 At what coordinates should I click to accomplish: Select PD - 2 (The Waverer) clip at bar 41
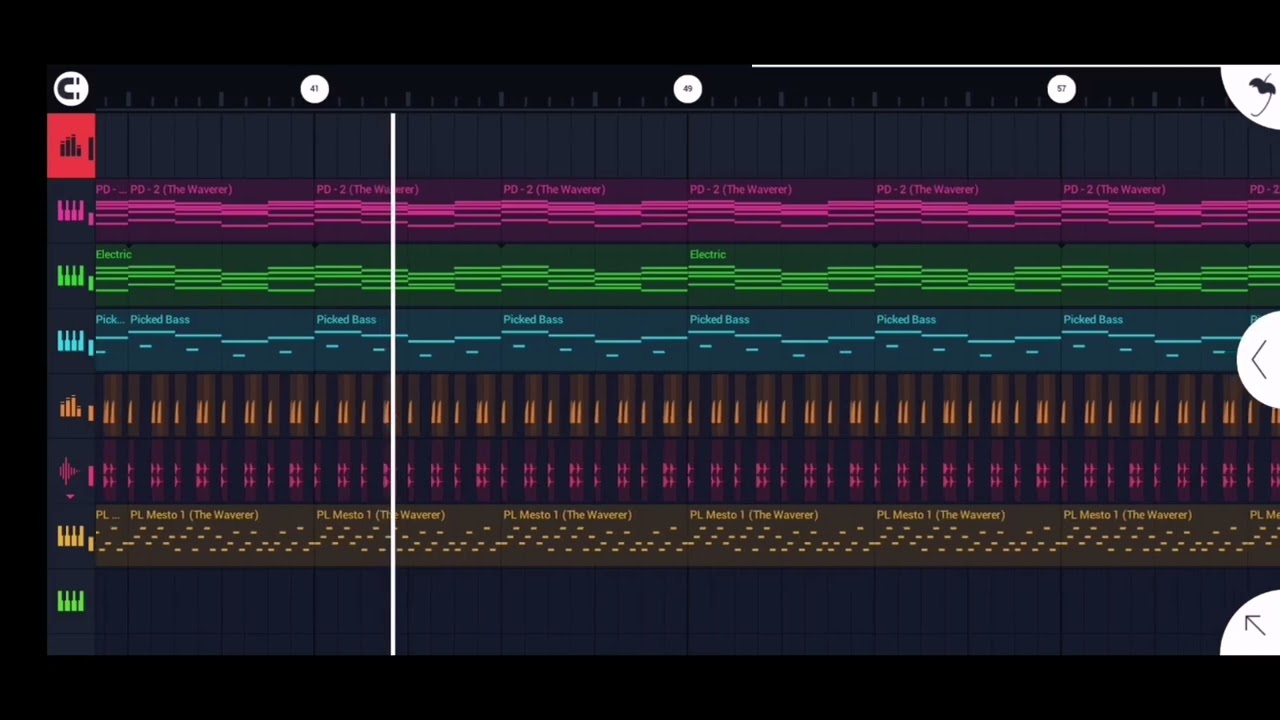click(x=407, y=210)
